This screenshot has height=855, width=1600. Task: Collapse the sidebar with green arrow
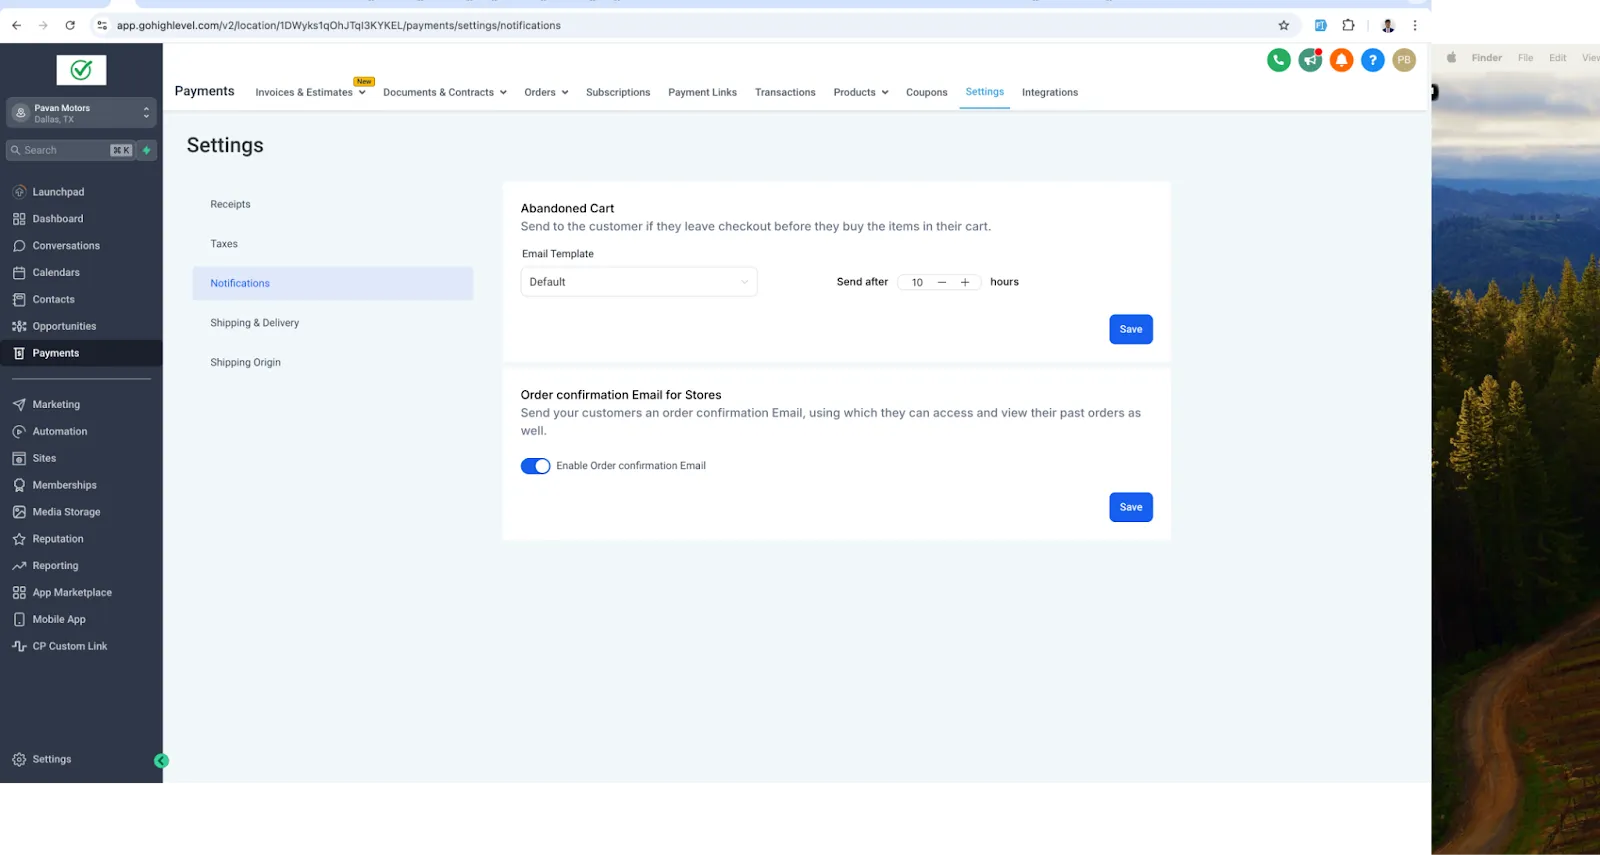[x=161, y=761]
